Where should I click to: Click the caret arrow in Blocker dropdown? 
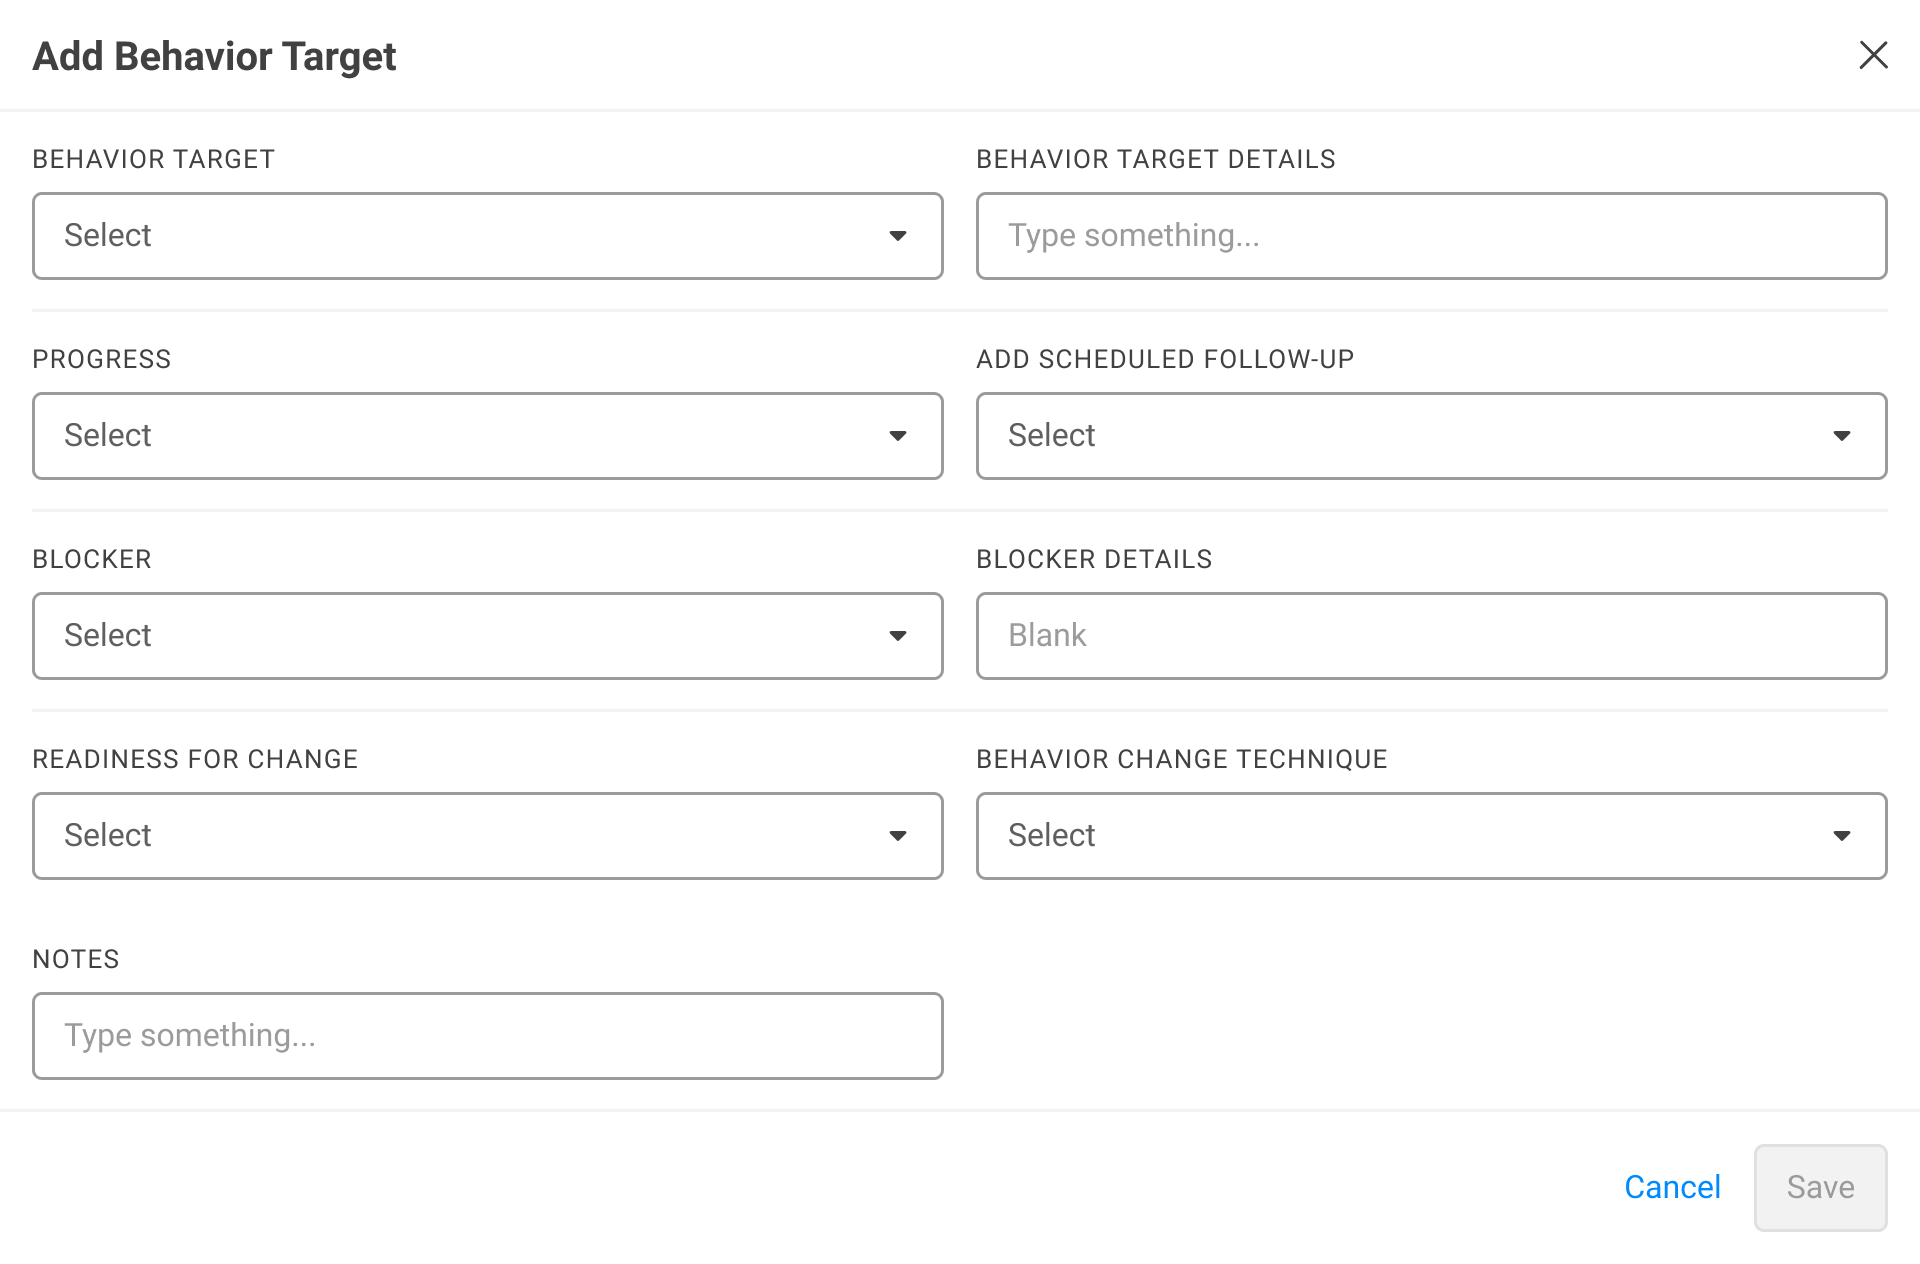[898, 636]
